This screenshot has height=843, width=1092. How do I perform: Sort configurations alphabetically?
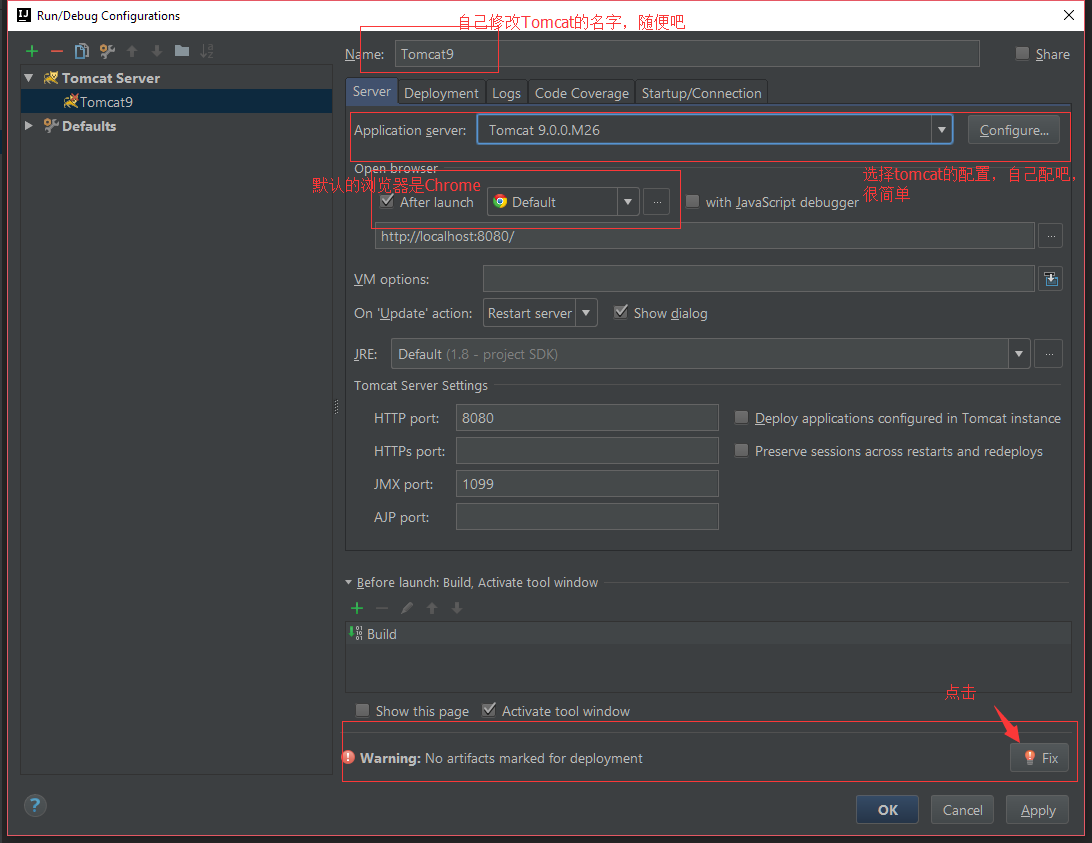click(207, 51)
